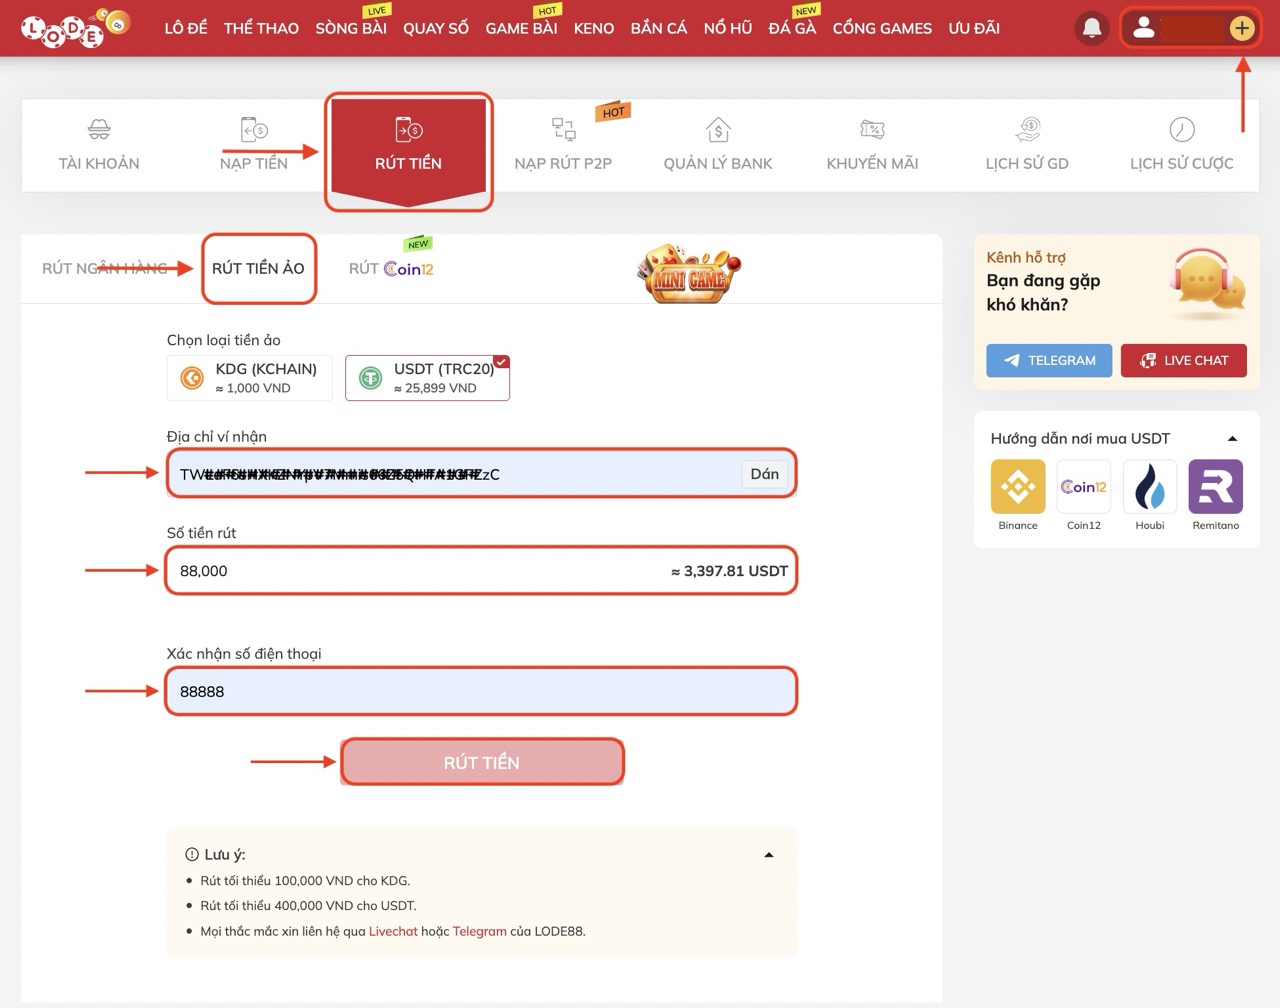The height and width of the screenshot is (1008, 1280).
Task: Open the Binance purchase guide icon
Action: pyautogui.click(x=1017, y=487)
